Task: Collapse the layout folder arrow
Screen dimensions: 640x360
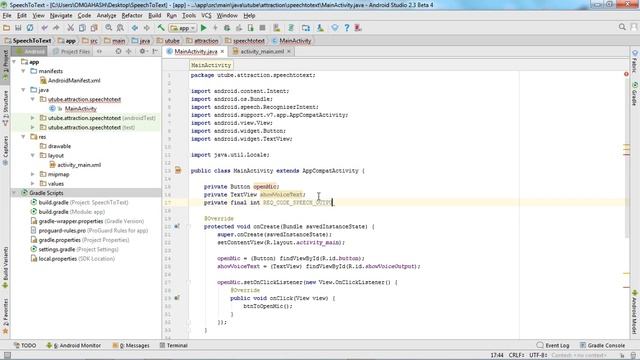Action: tap(33, 156)
